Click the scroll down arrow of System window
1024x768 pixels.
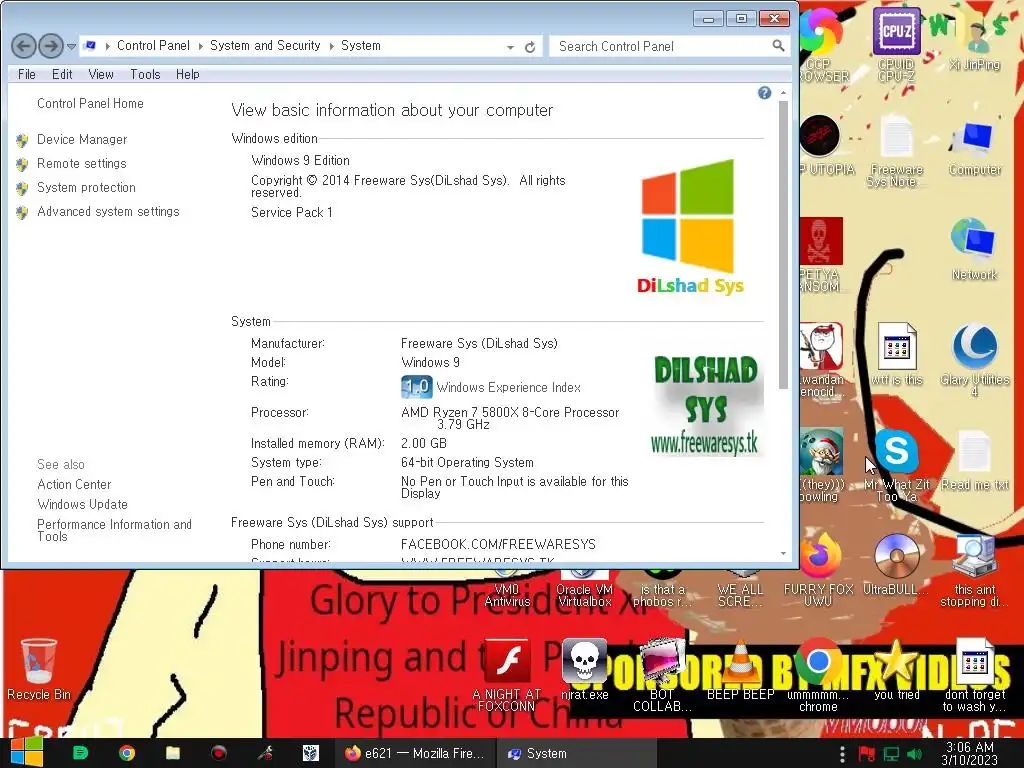click(783, 553)
